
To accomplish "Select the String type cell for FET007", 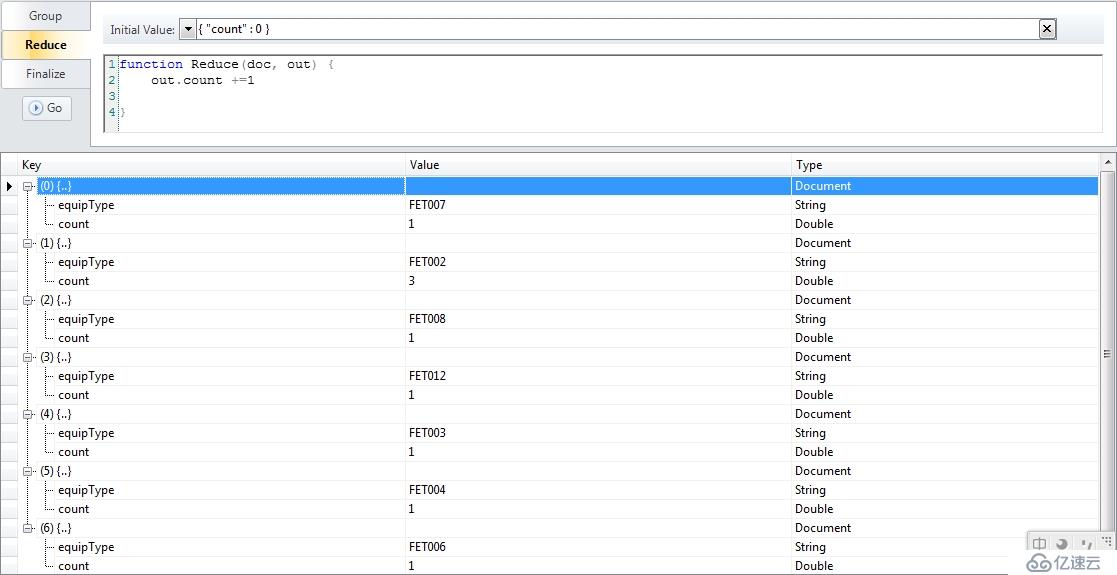I will (x=945, y=205).
